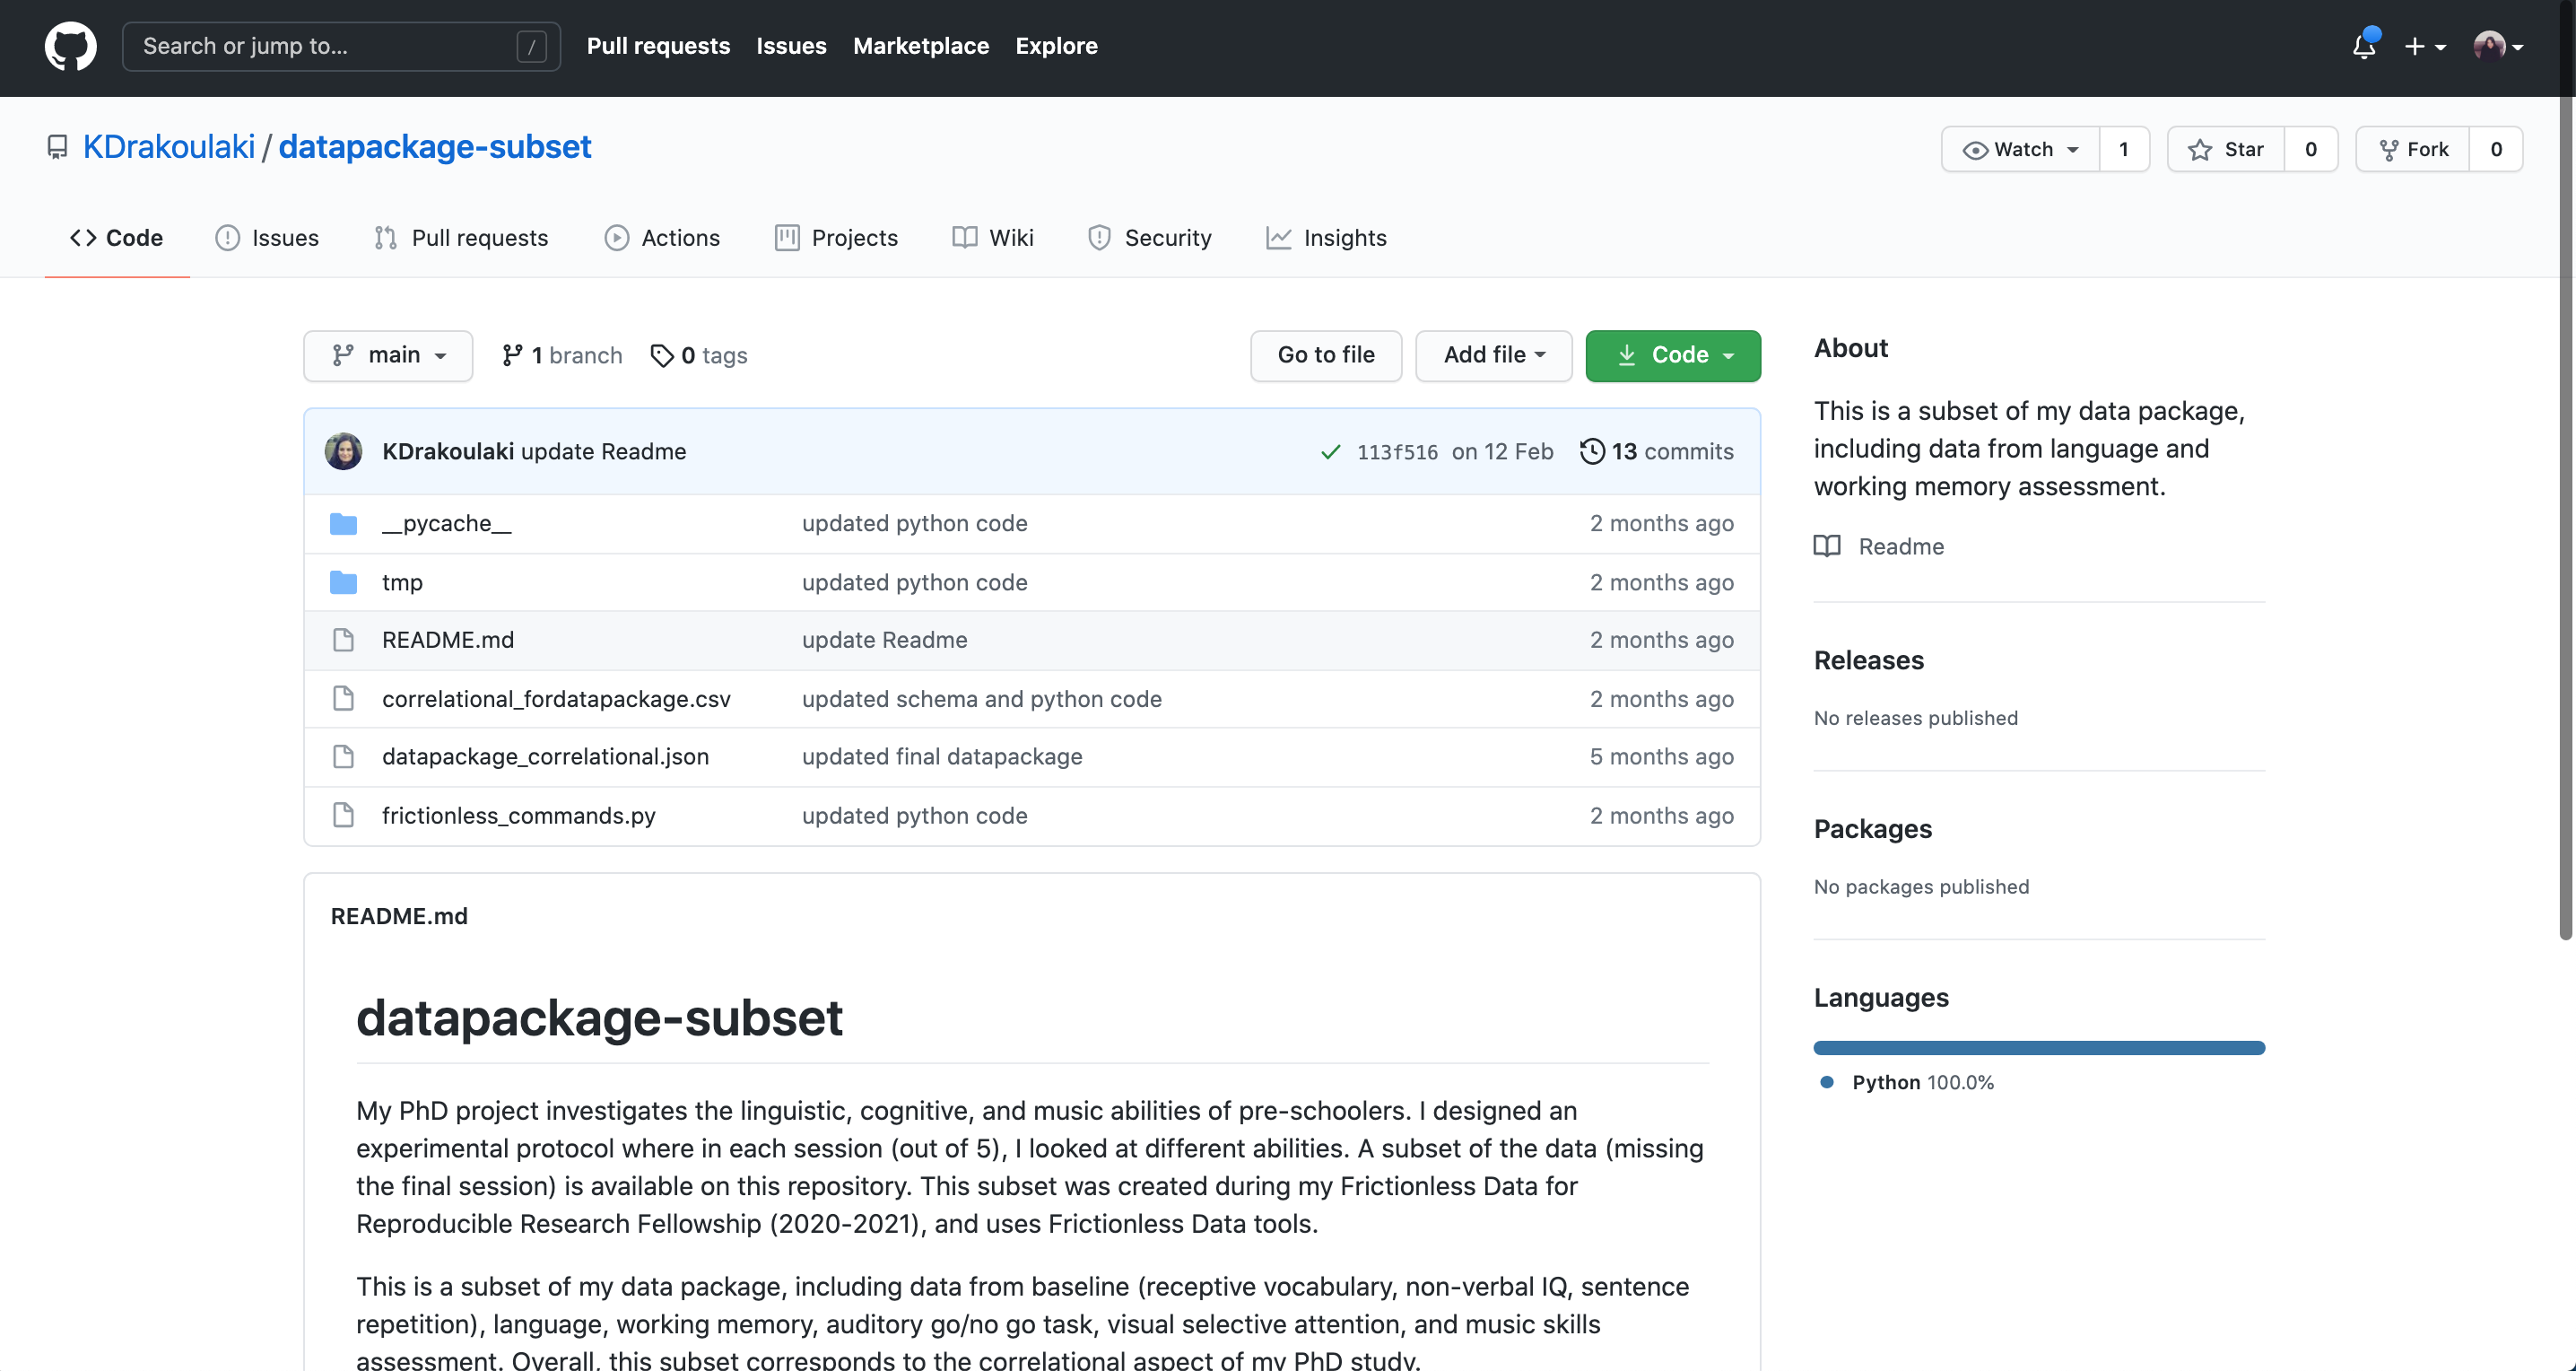Click the branch icon next to 1 branch
This screenshot has width=2576, height=1371.
(512, 355)
